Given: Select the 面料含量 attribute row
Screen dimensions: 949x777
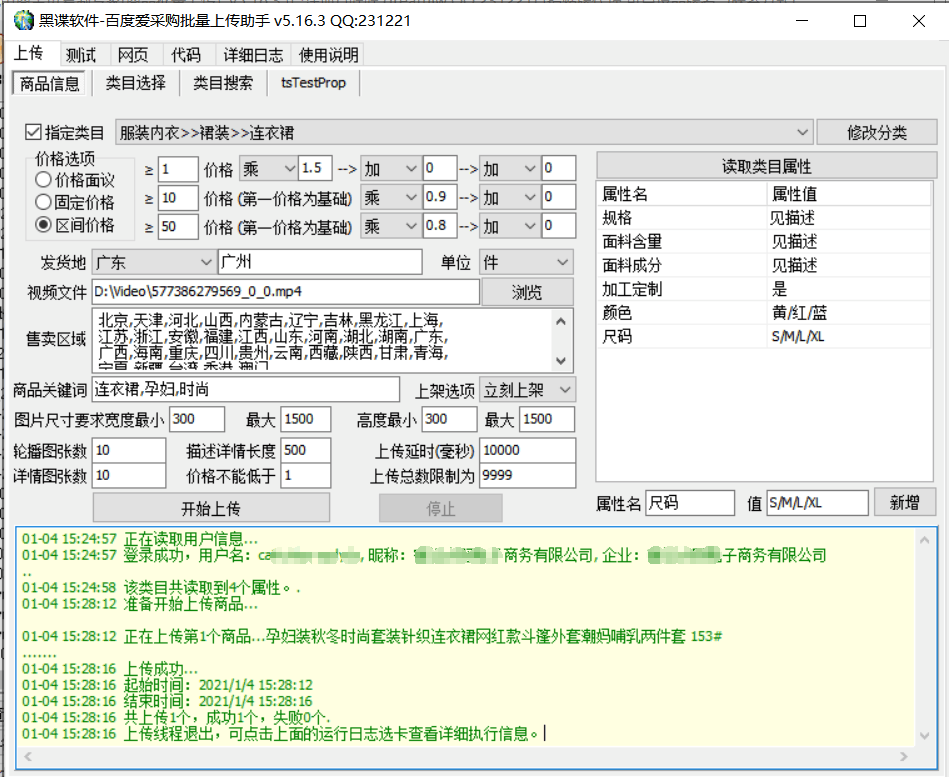Looking at the screenshot, I should (764, 241).
